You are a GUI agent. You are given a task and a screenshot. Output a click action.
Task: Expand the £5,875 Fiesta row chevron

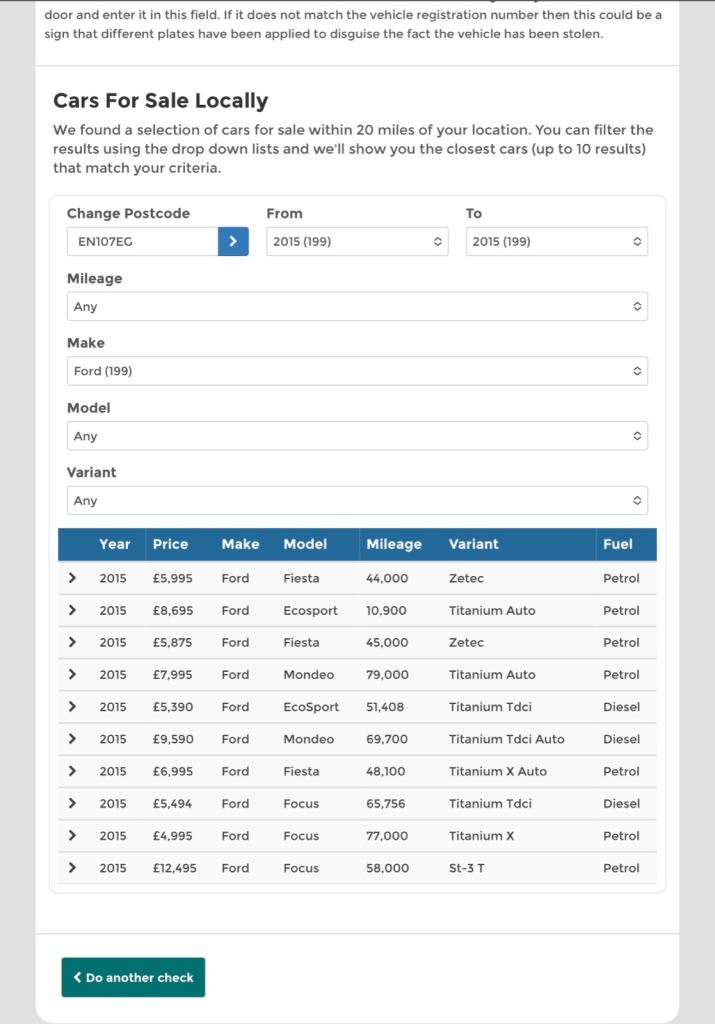(72, 642)
